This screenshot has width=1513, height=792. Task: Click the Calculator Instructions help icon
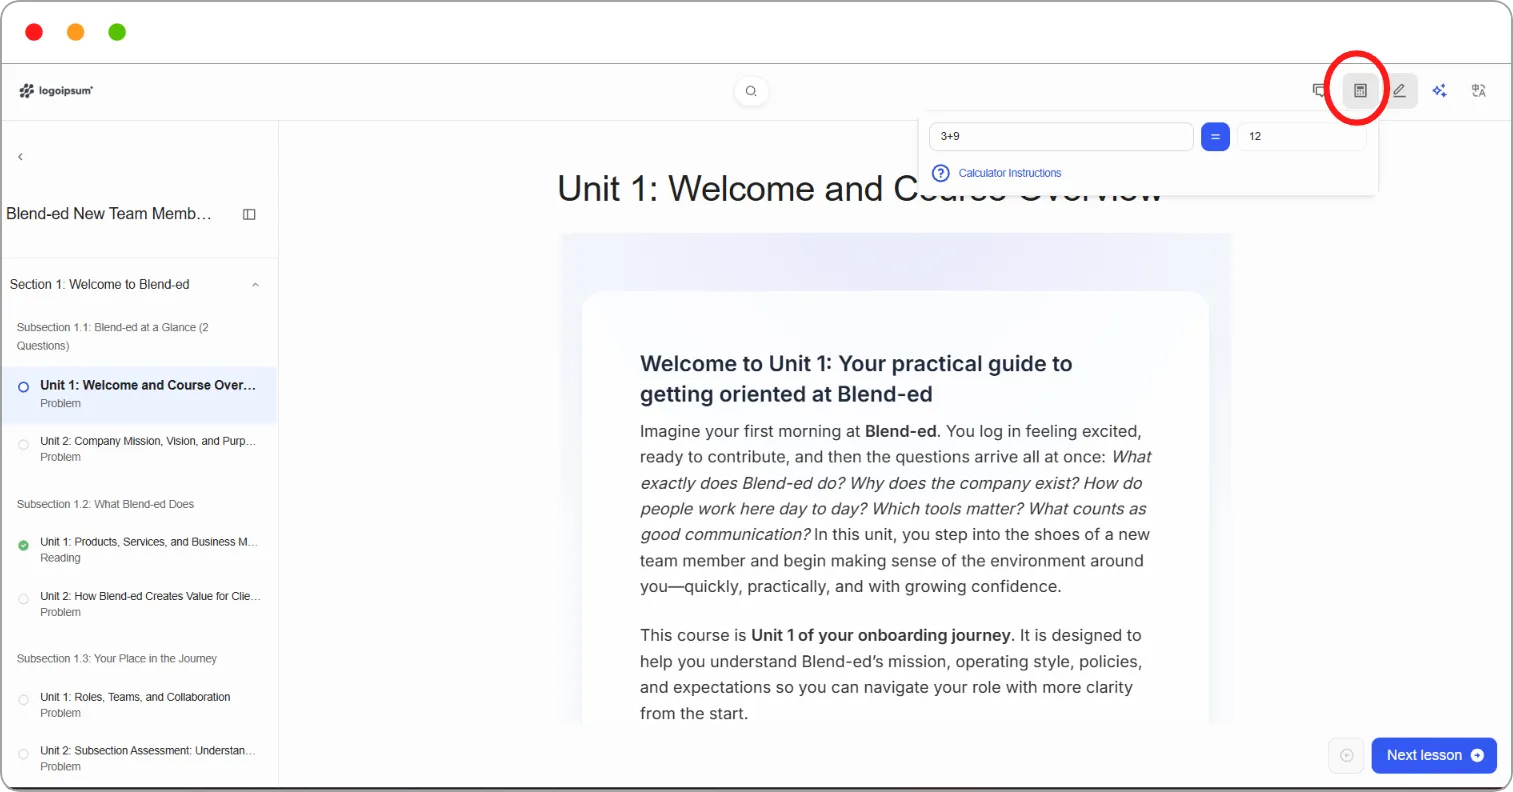(x=940, y=173)
